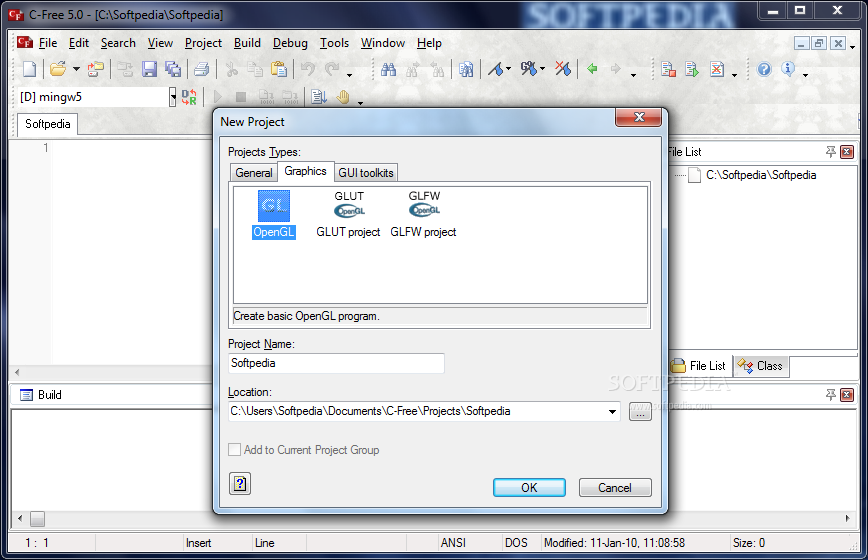
Task: Click the Clear Bookmarks red-X flag icon
Action: point(563,69)
